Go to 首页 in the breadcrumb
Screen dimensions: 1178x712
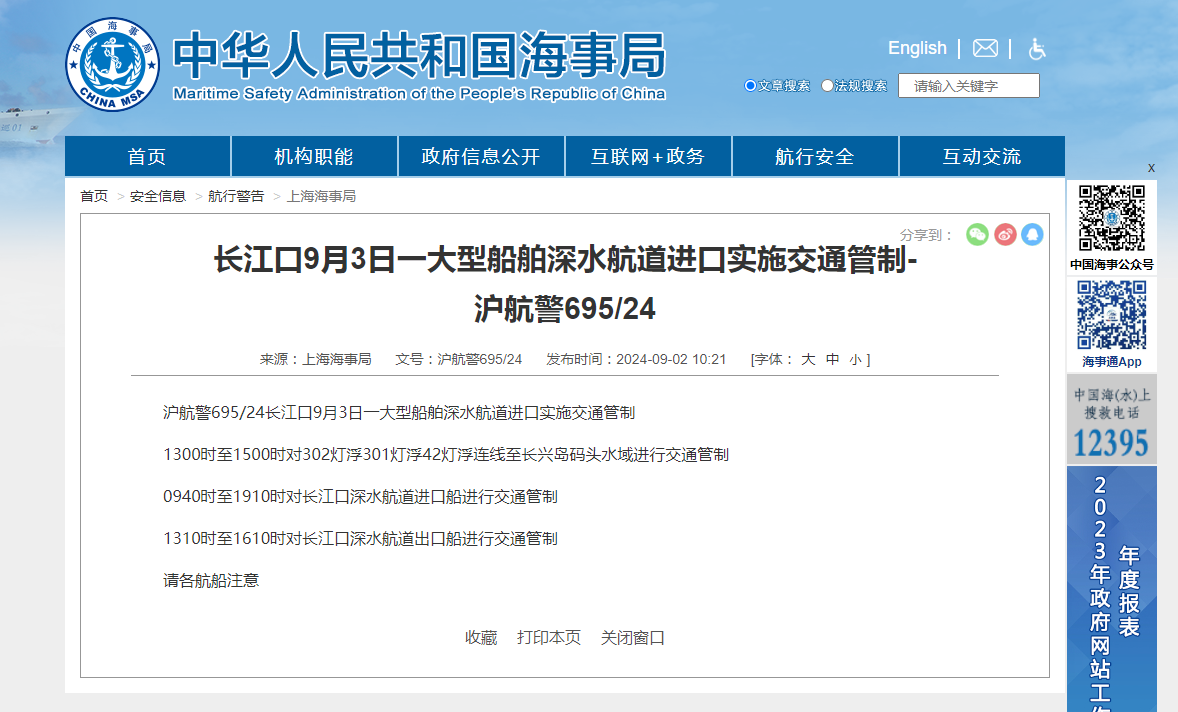[94, 196]
